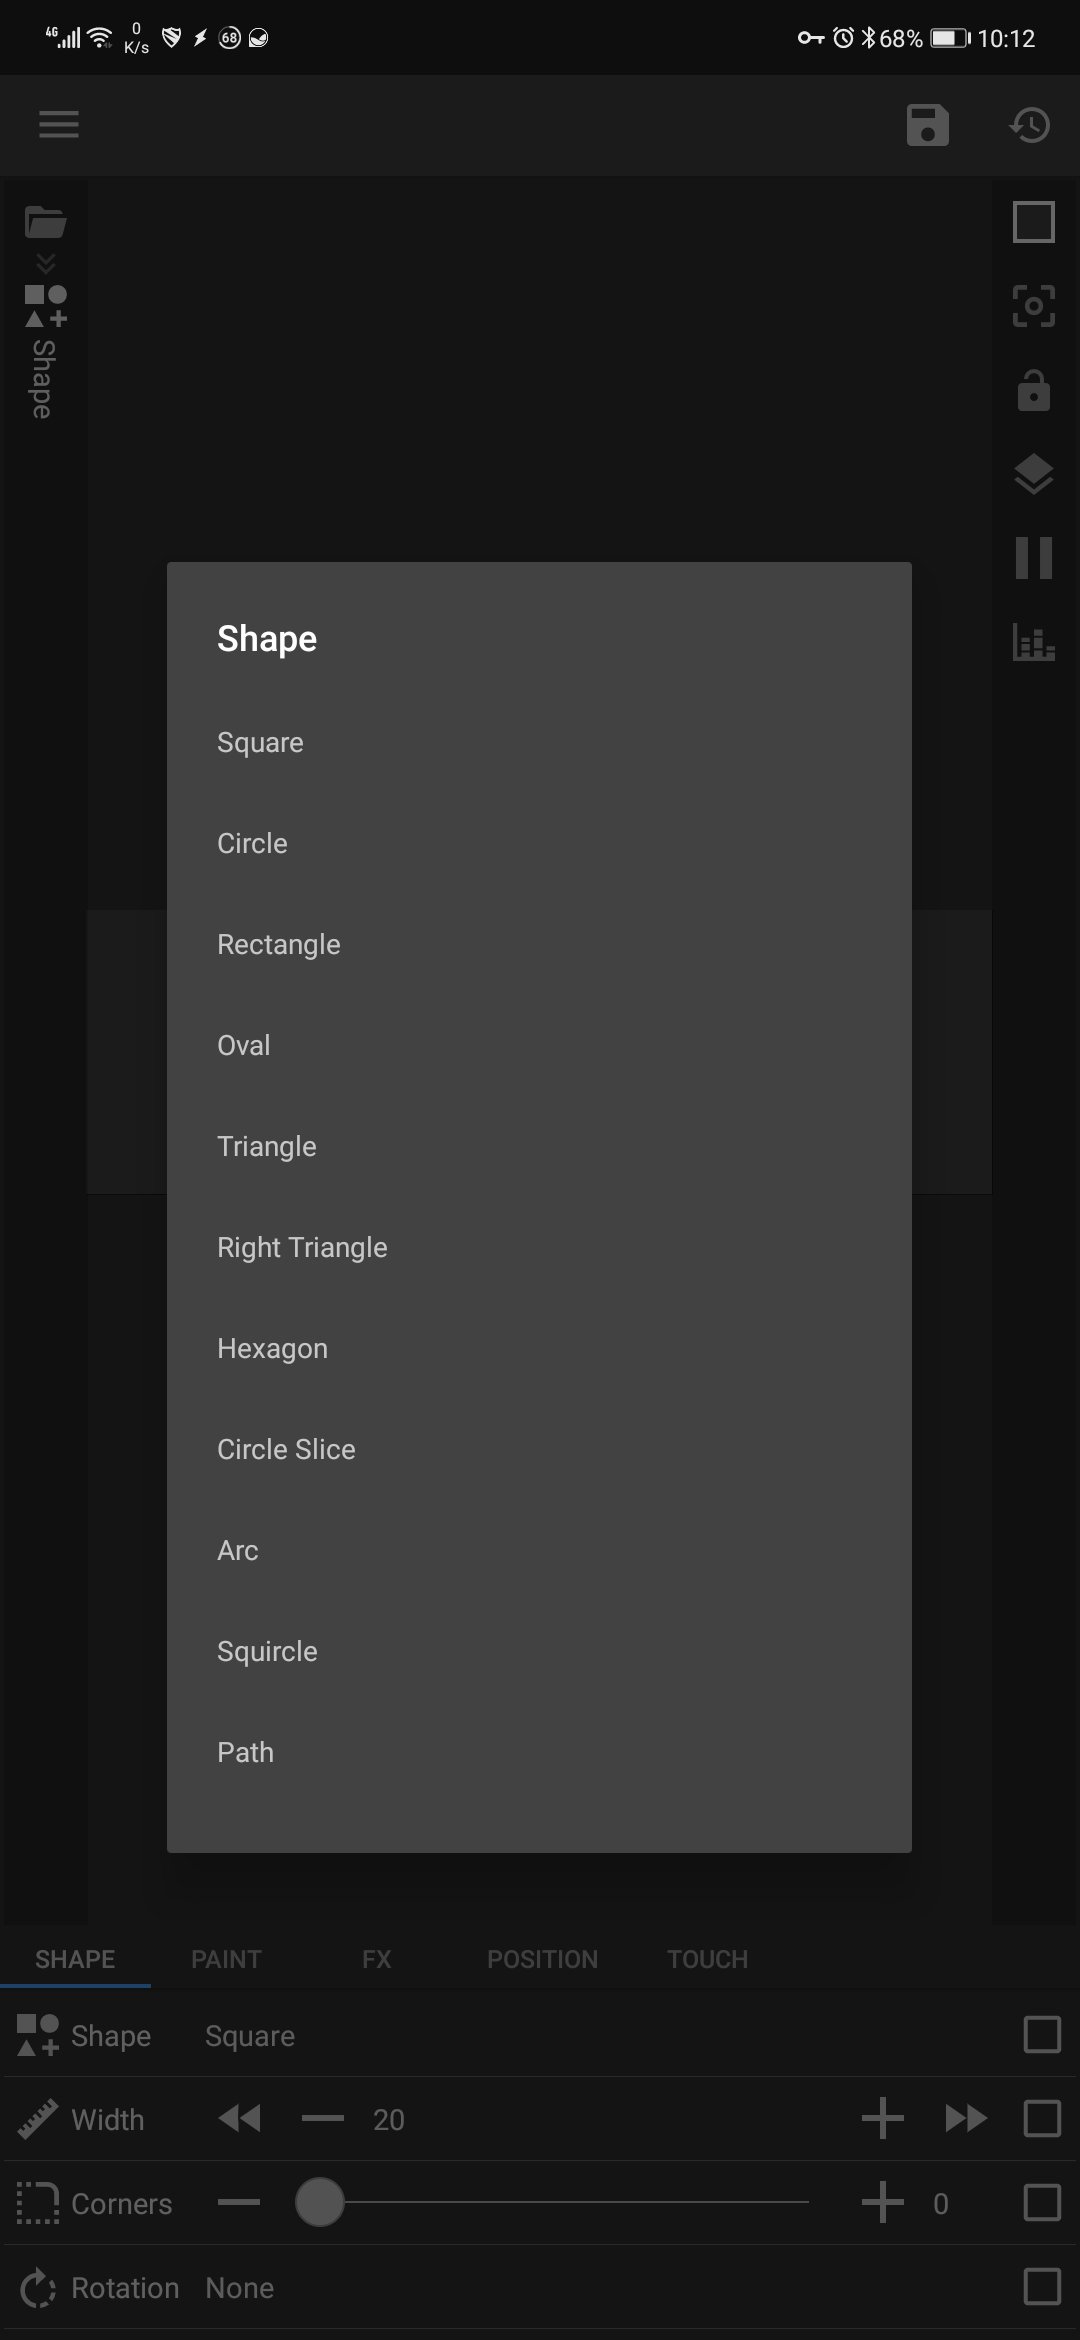
Task: Tap the focus target icon
Action: (x=1033, y=306)
